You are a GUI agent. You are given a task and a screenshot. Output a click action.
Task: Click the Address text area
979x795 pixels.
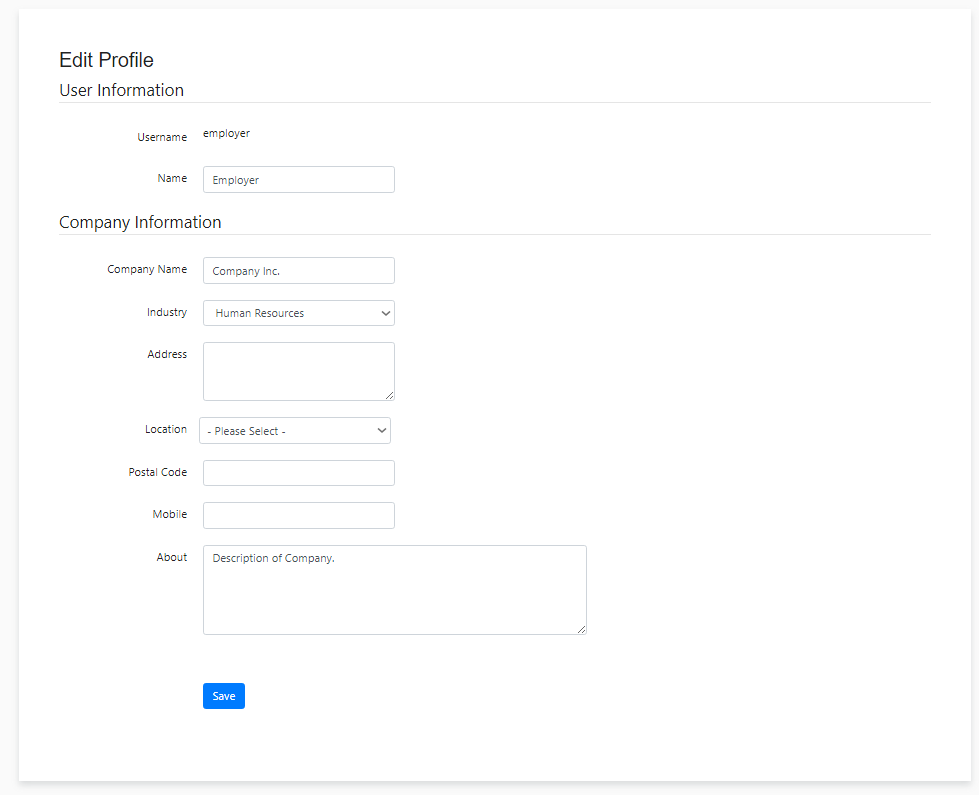tap(298, 371)
